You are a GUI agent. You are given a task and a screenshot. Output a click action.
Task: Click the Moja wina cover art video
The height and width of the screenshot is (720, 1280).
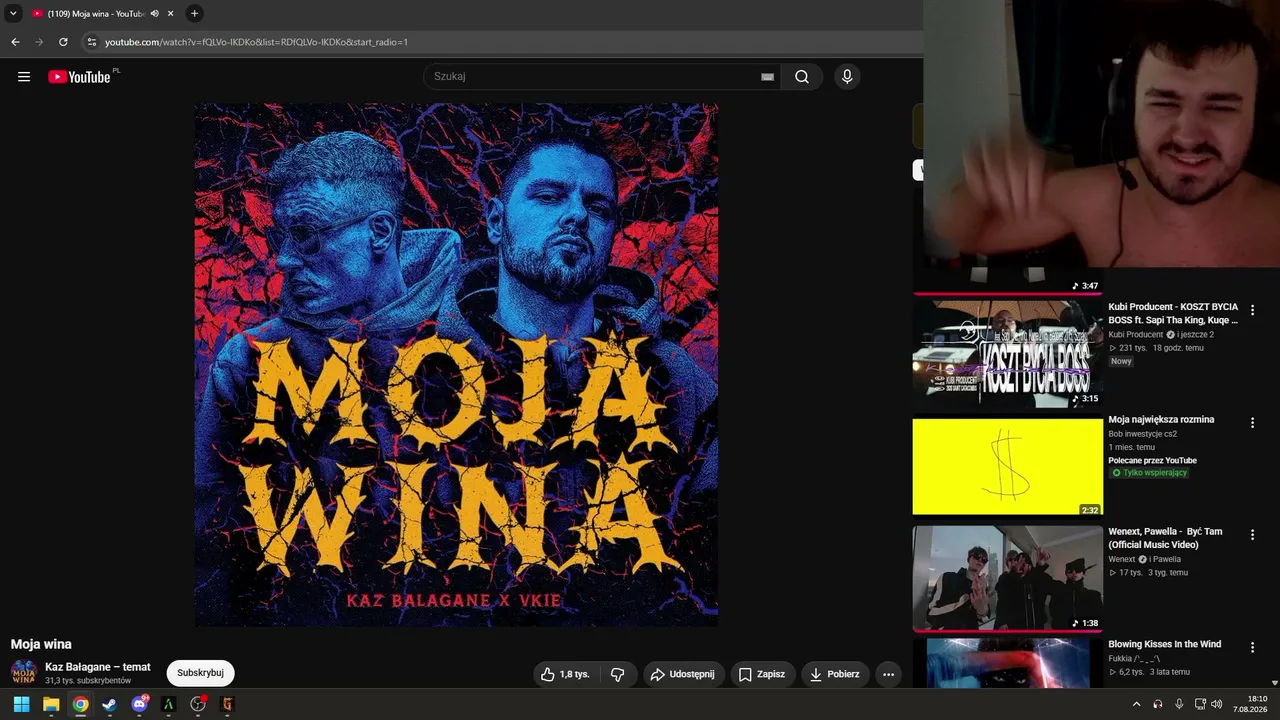[x=456, y=365]
